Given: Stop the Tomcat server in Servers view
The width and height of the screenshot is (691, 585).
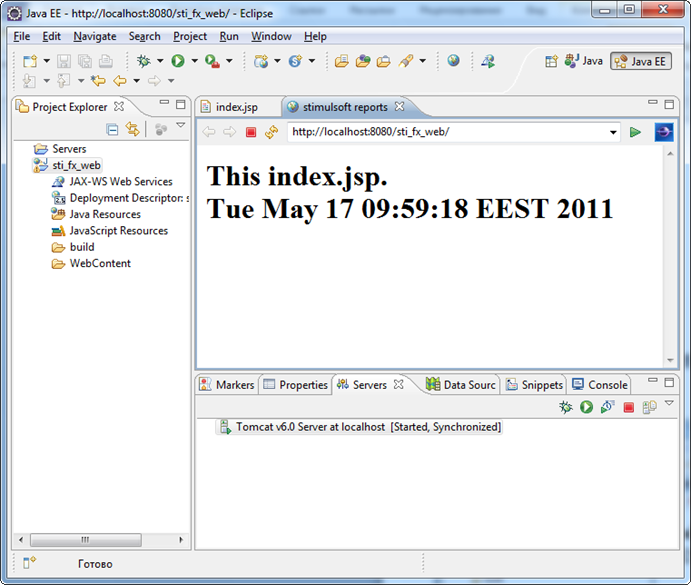Looking at the screenshot, I should (x=628, y=407).
